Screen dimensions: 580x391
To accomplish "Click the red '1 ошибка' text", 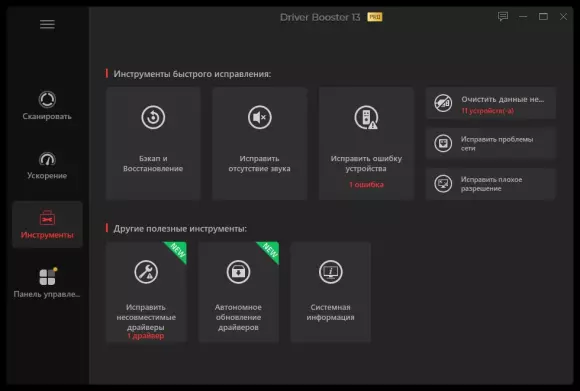I will 366,185.
